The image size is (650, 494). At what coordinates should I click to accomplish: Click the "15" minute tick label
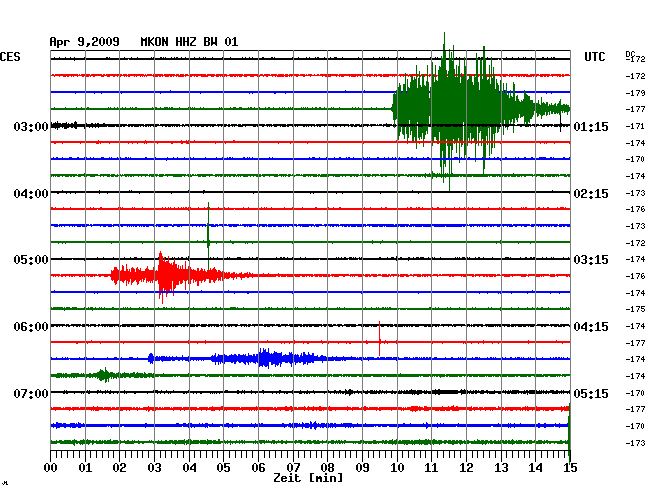(570, 468)
